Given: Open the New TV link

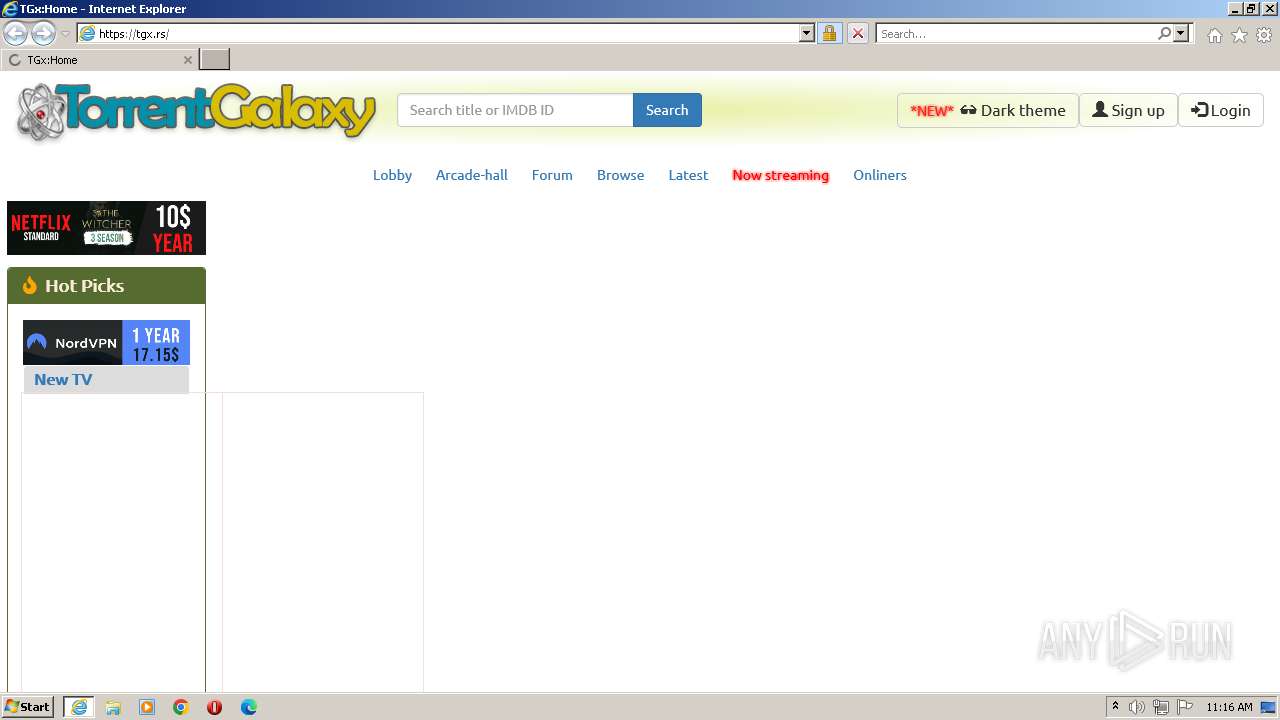Looking at the screenshot, I should (63, 379).
